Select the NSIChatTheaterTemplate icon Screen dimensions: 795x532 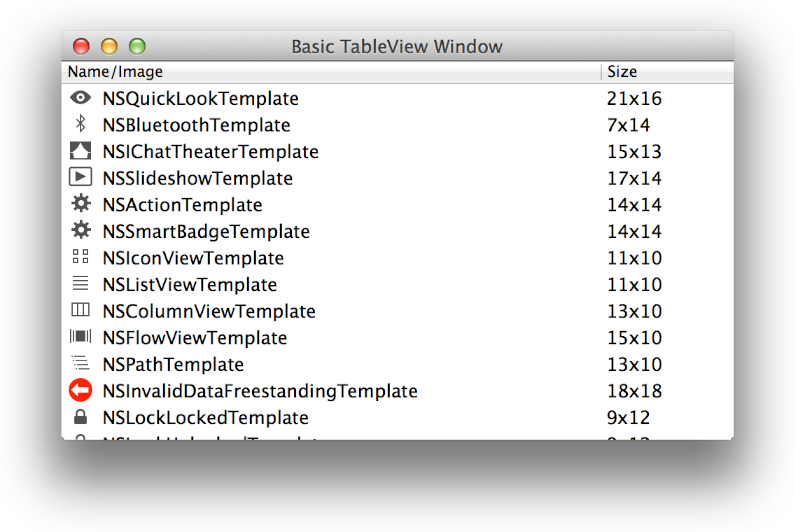[x=80, y=151]
